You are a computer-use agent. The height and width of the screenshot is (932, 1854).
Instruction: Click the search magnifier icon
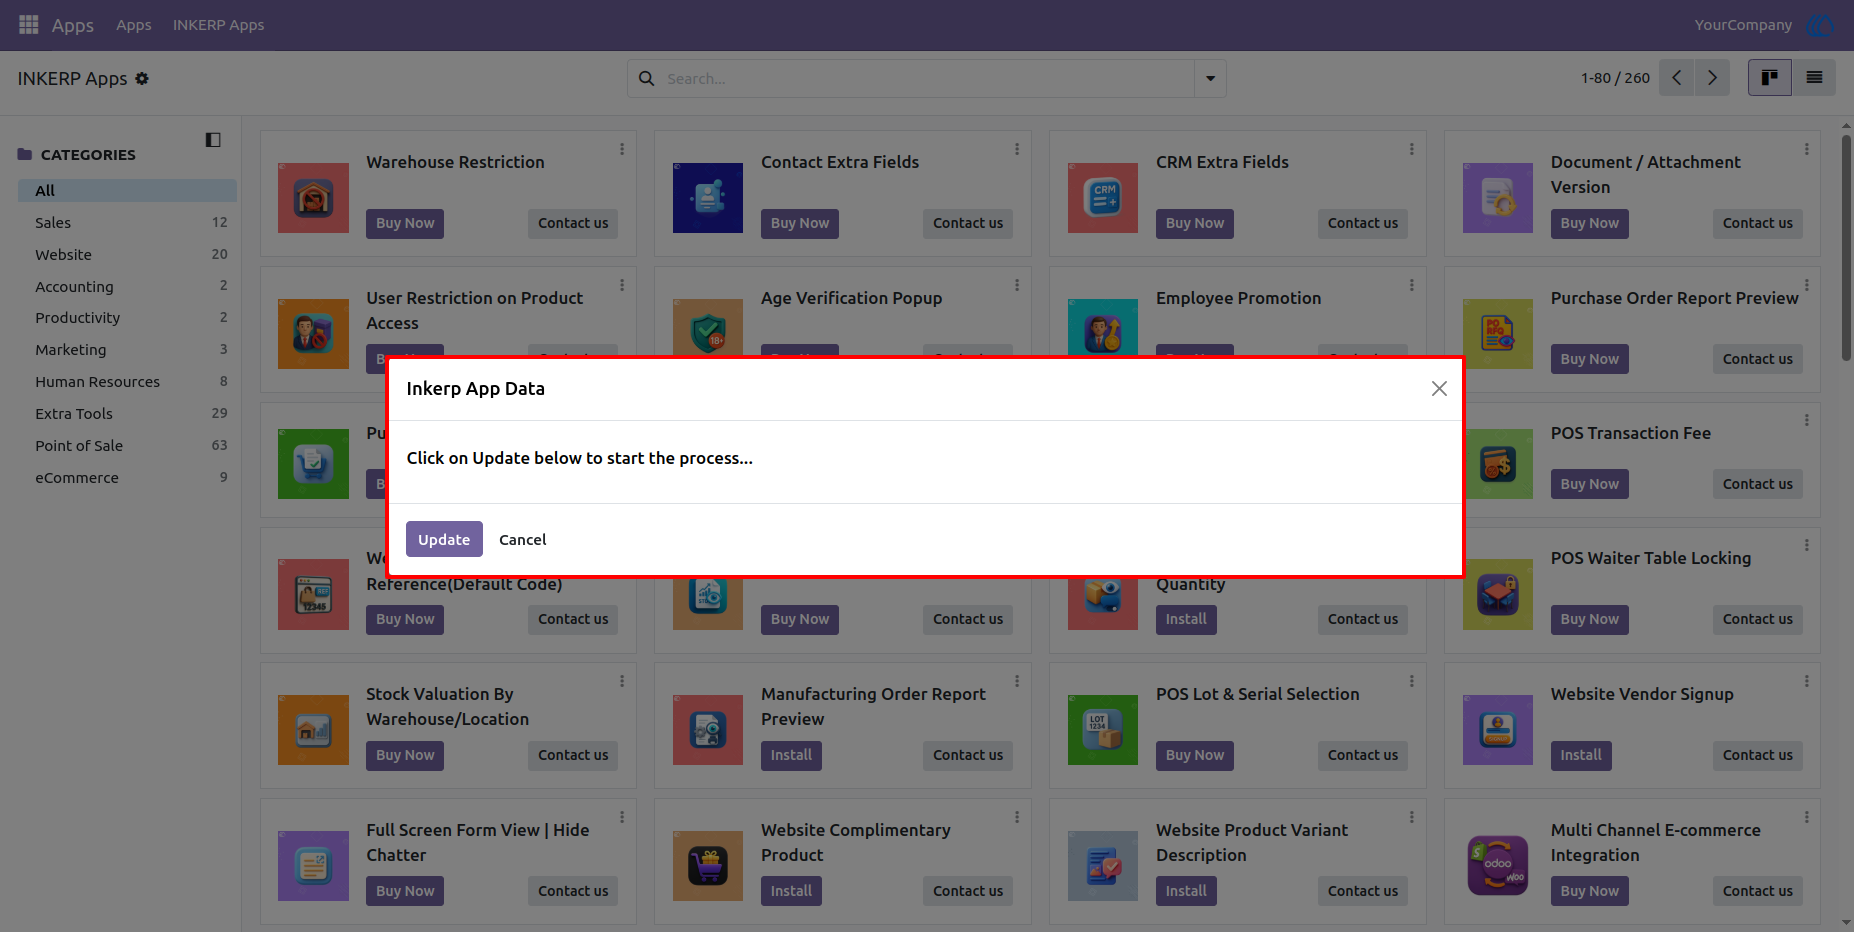(x=647, y=78)
